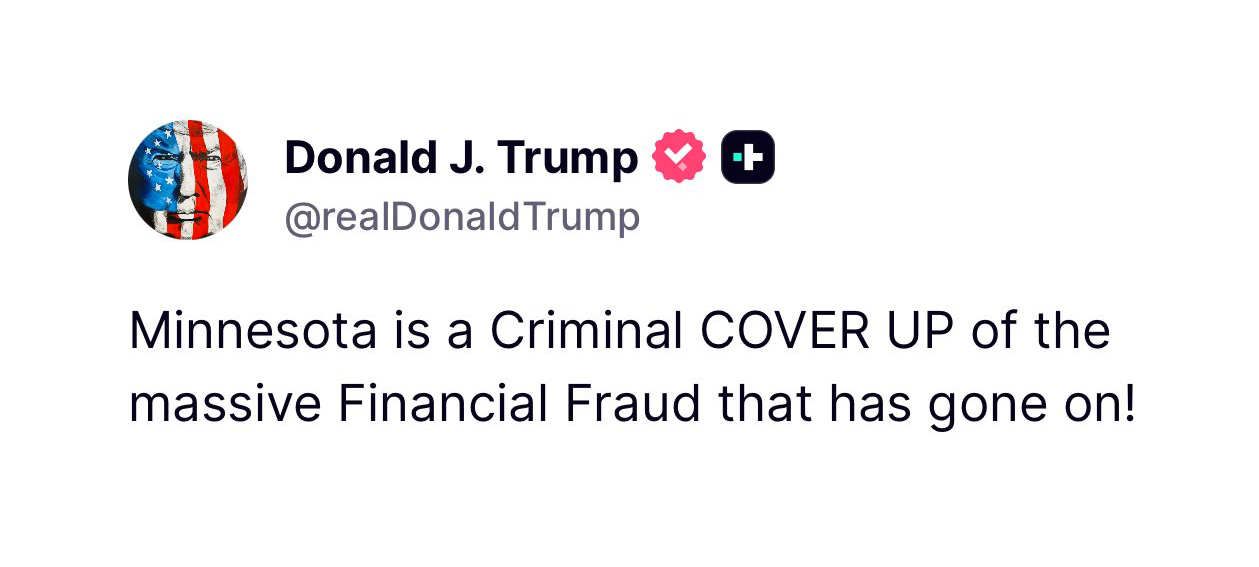Click the flag-painted profile avatar
The image size is (1259, 567).
(189, 180)
